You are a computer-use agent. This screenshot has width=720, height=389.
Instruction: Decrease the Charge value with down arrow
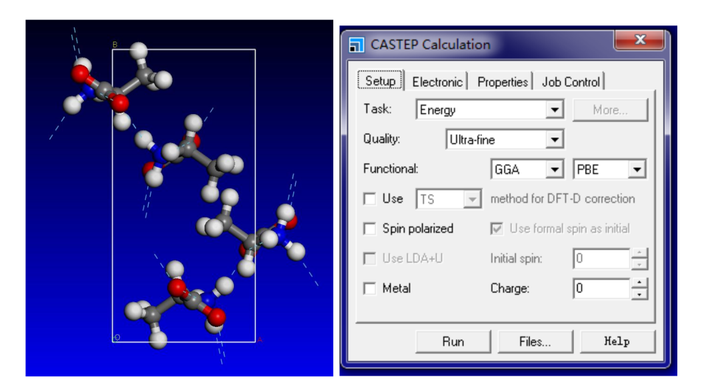[x=639, y=294]
